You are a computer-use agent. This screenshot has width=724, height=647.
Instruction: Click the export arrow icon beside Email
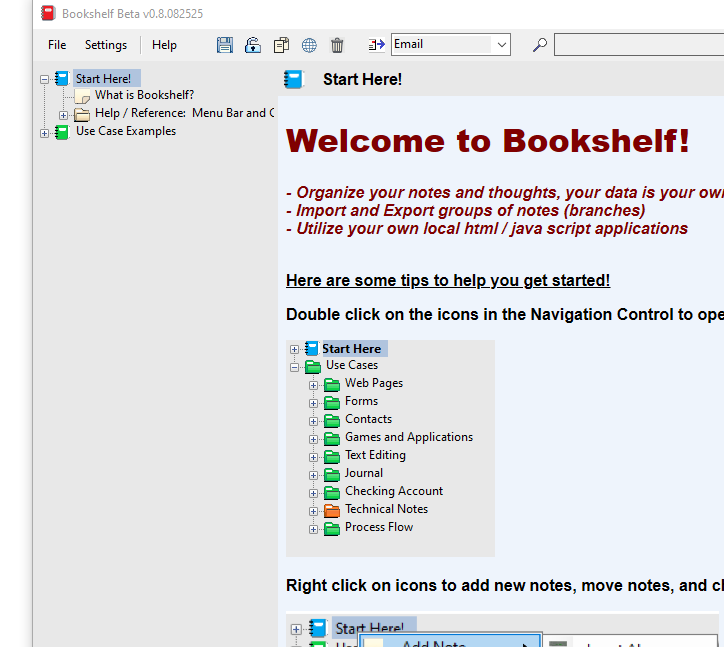(376, 45)
